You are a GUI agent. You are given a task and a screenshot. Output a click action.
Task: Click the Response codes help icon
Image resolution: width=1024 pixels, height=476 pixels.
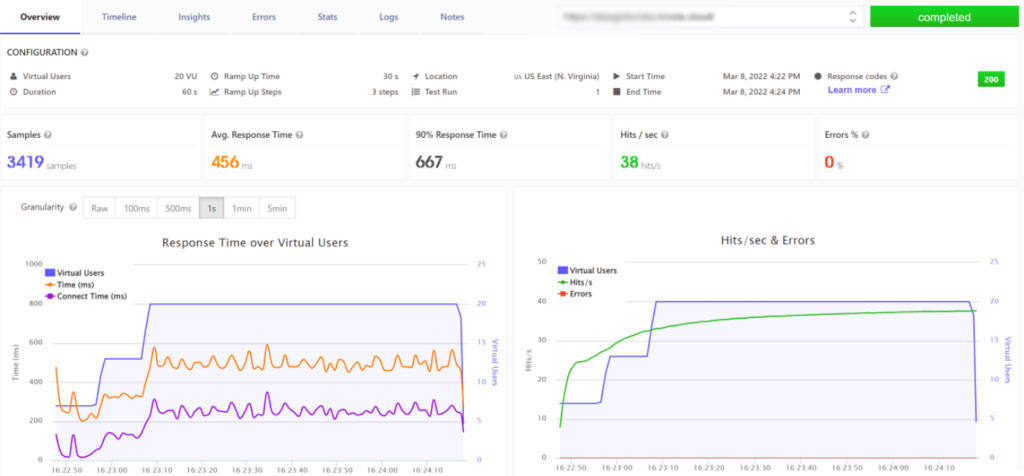(894, 76)
